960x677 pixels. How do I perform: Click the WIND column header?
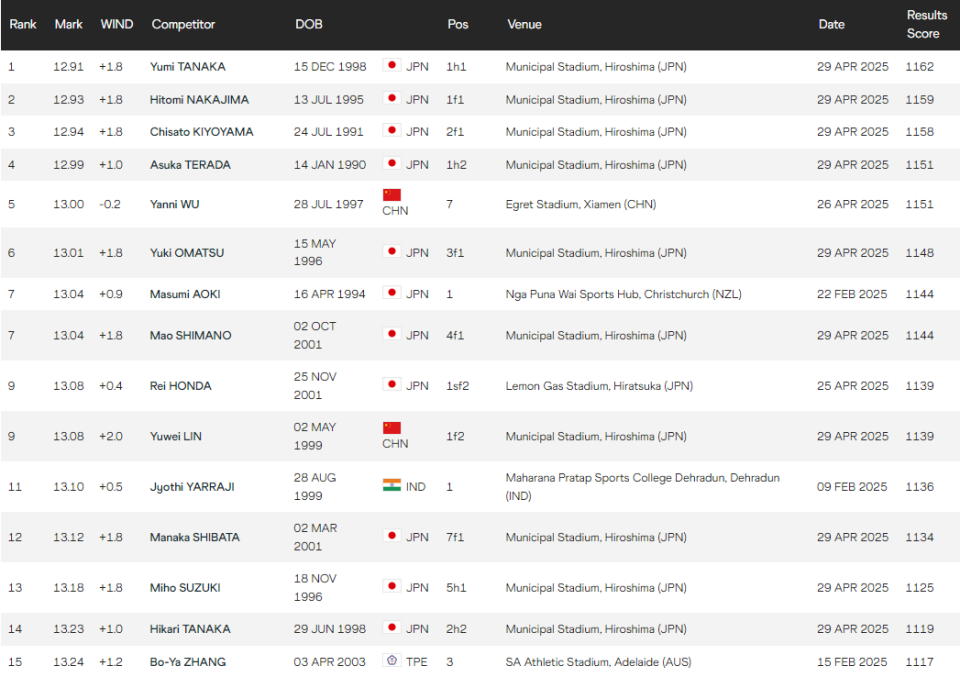point(117,25)
